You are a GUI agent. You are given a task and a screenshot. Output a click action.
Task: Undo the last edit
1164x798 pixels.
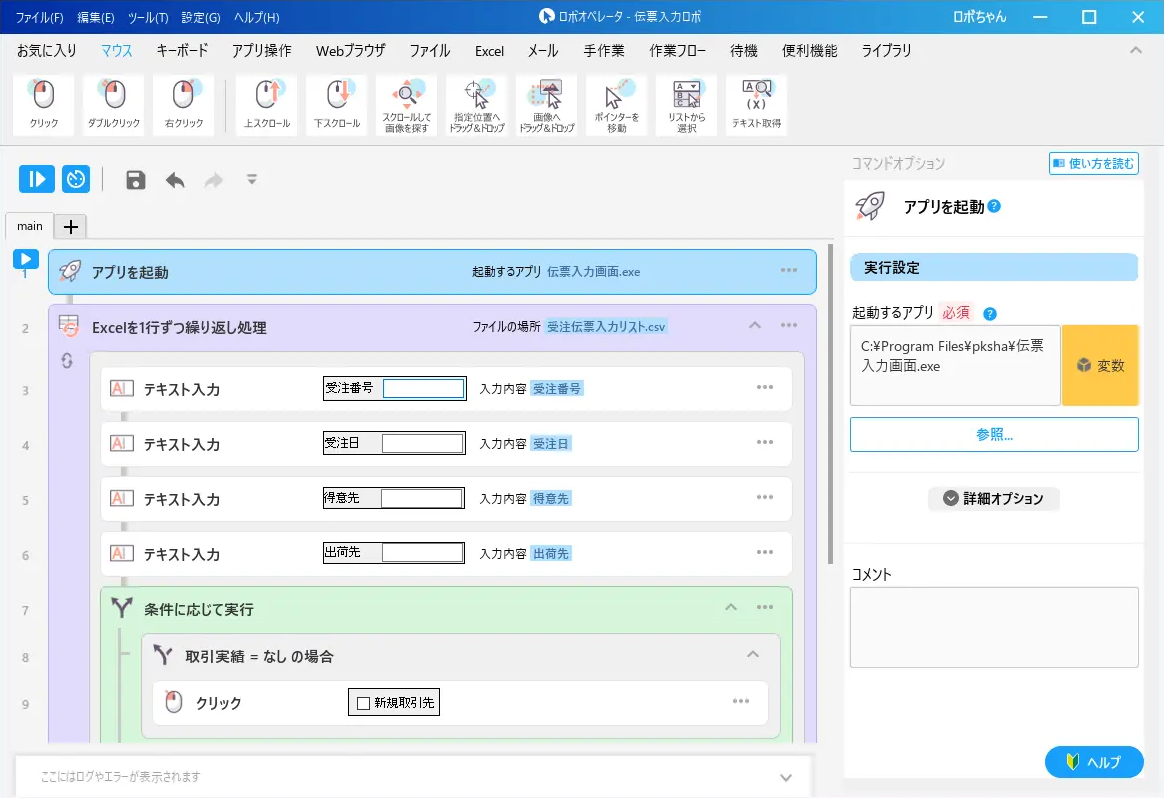tap(175, 180)
